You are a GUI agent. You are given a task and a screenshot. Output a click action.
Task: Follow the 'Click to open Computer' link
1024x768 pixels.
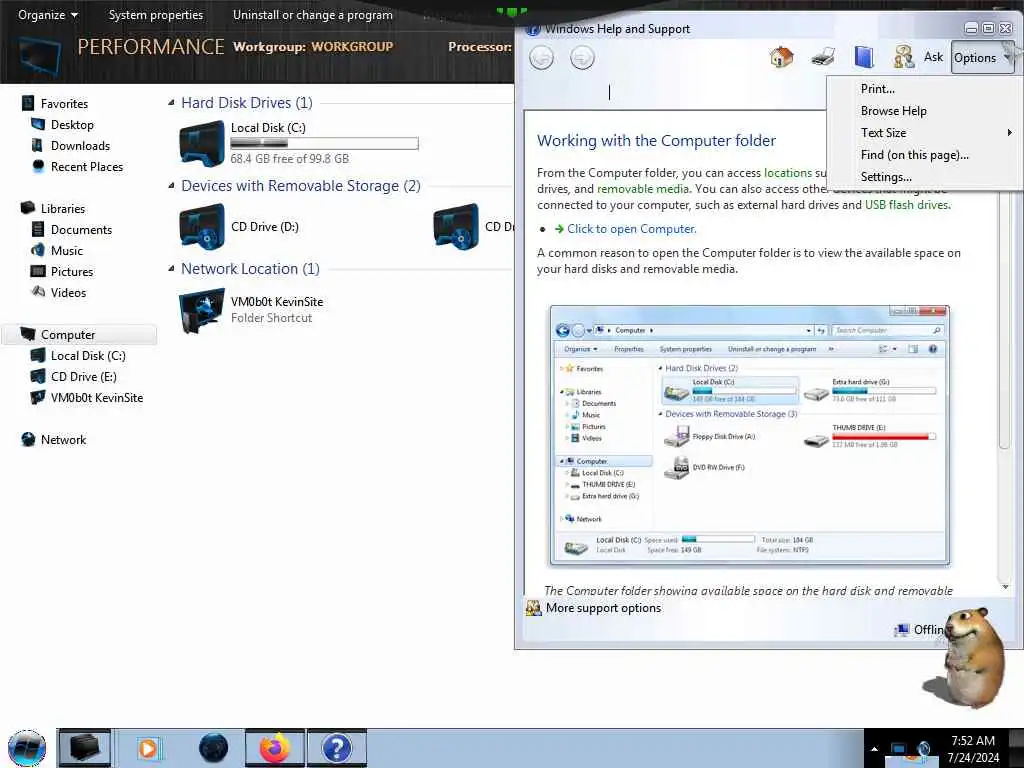click(632, 229)
